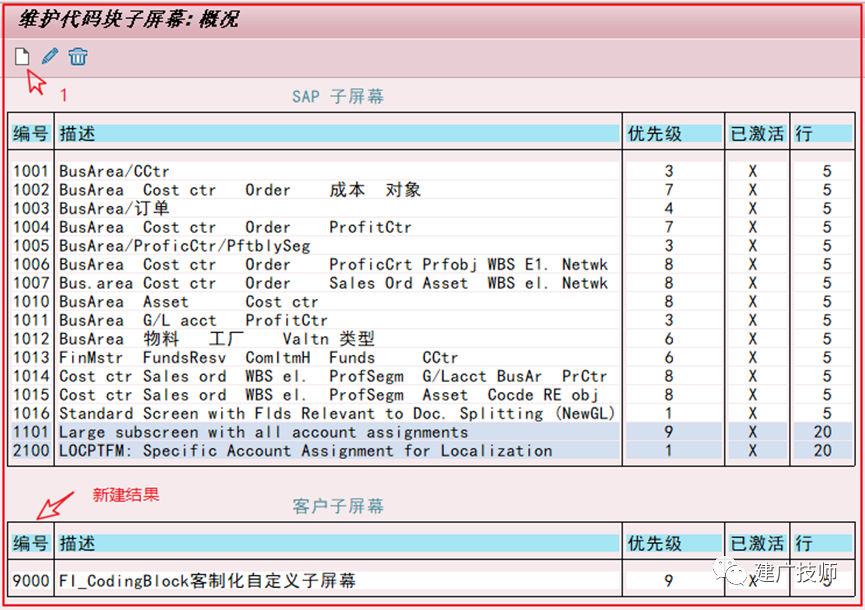Screen dimensions: 865x610
Task: Click customer subscreen number 9000
Action: pyautogui.click(x=31, y=581)
